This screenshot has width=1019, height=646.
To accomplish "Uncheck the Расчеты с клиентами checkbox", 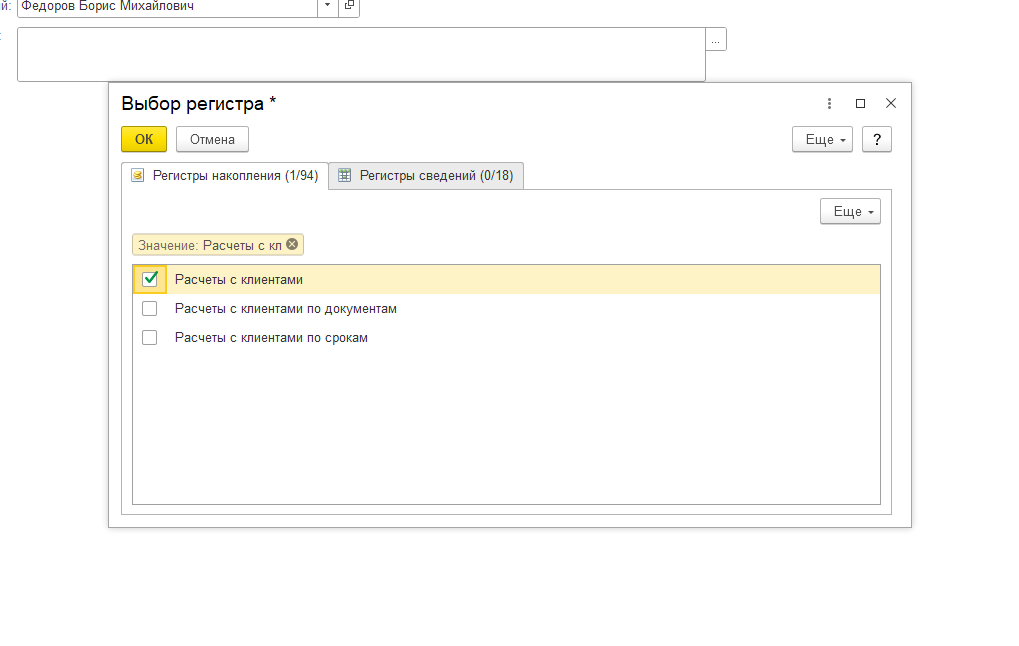I will tap(150, 279).
